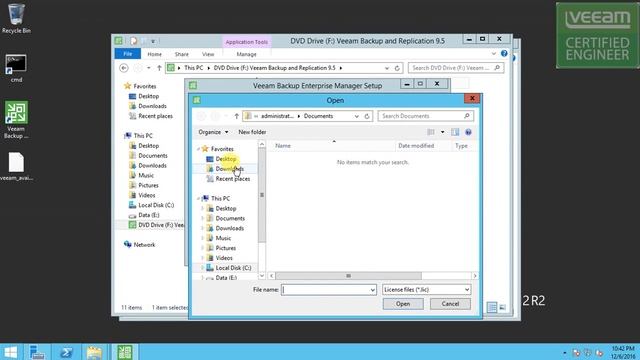This screenshot has width=640, height=360.
Task: Show preview pane in Open dialog
Action: tap(455, 132)
